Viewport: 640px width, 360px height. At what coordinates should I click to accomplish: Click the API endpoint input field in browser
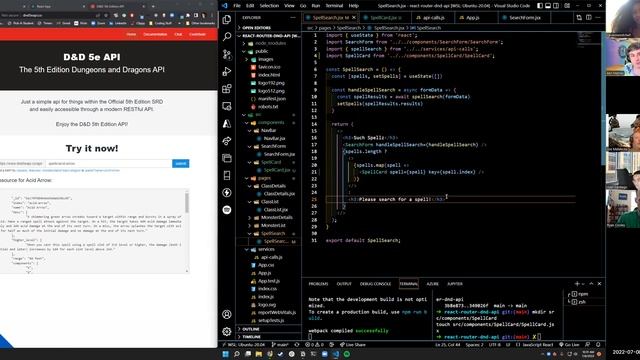click(108, 163)
